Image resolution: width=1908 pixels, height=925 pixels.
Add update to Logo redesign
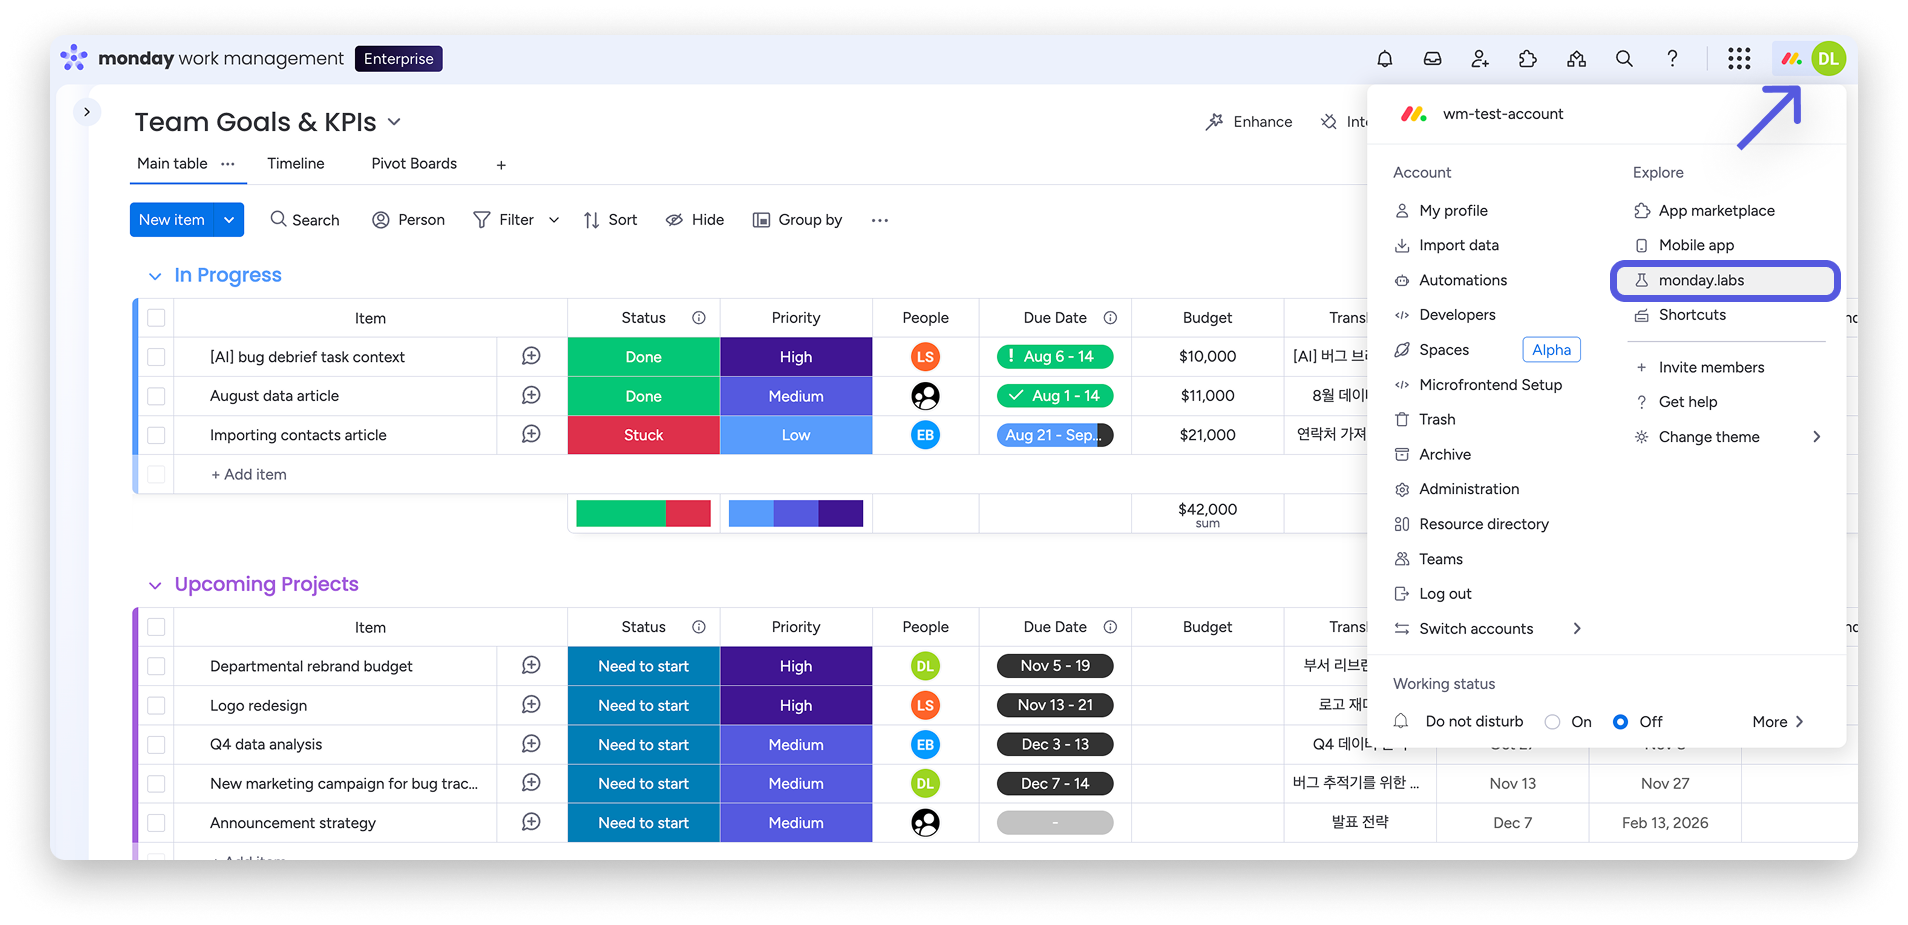531,704
